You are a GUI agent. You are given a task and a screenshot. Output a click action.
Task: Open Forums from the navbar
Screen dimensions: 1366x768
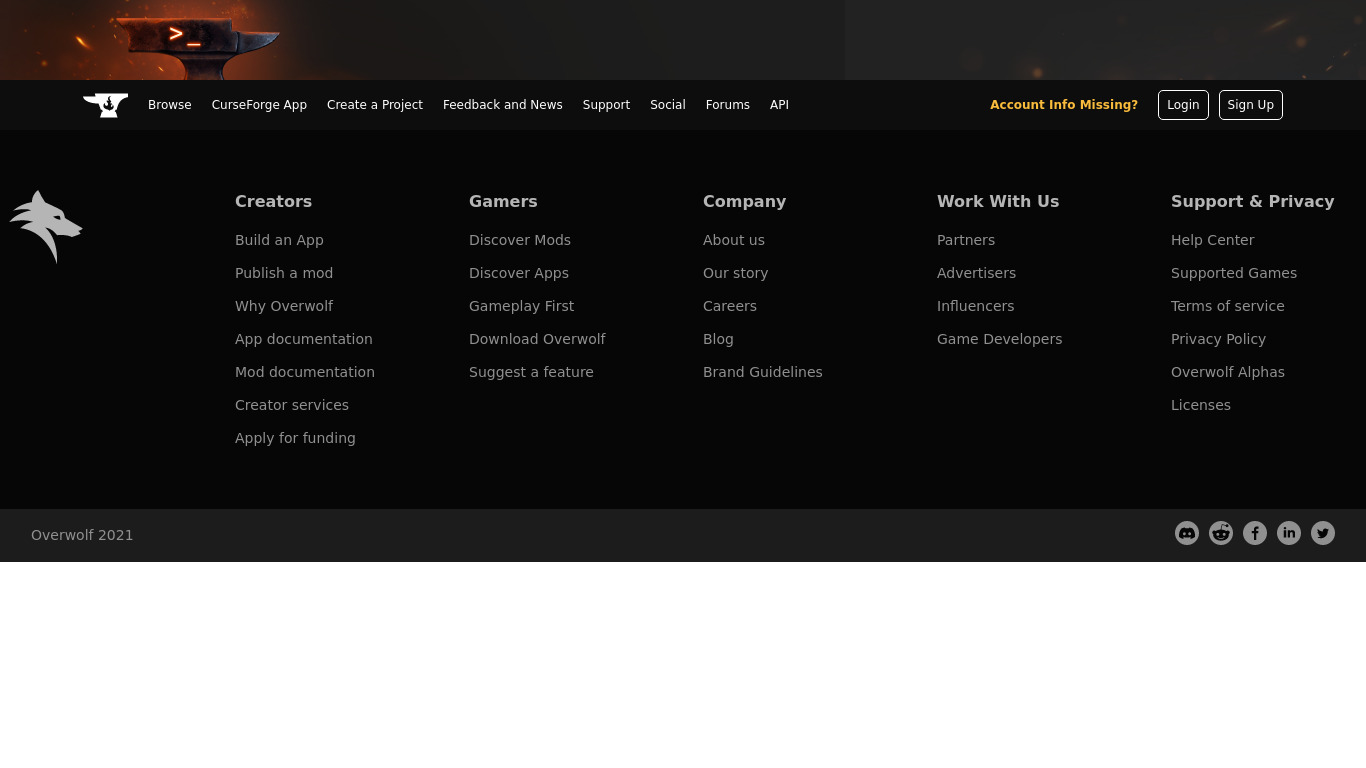(728, 105)
